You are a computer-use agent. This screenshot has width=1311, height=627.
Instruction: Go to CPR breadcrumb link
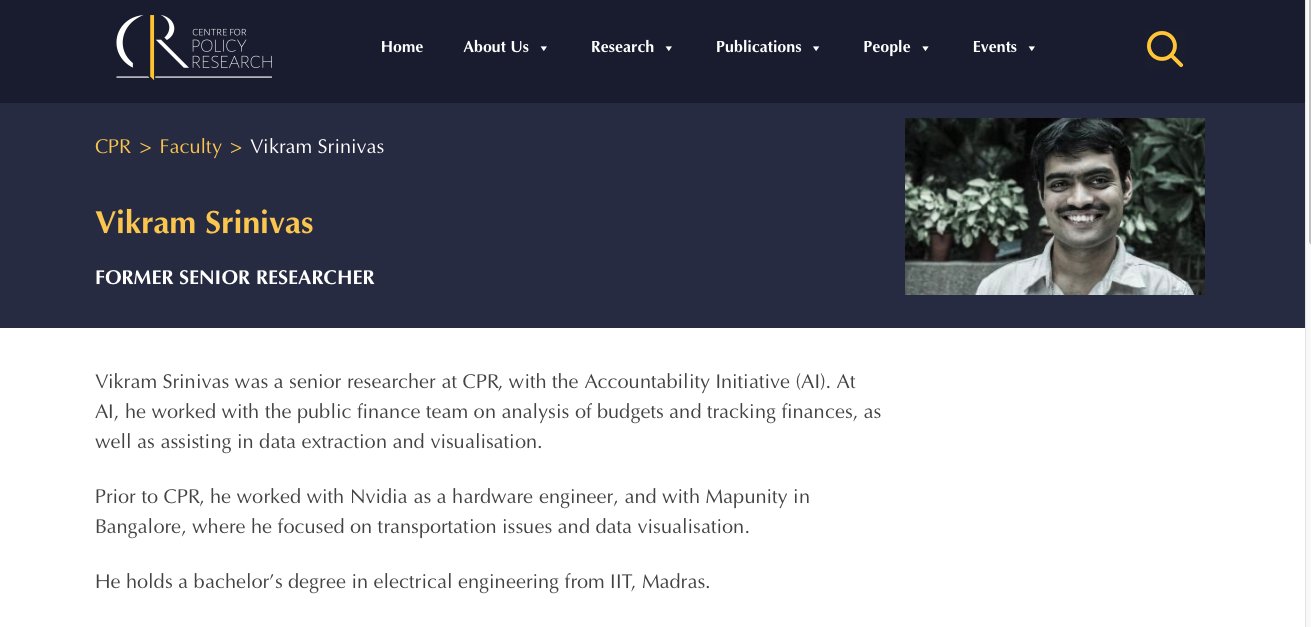click(x=113, y=146)
